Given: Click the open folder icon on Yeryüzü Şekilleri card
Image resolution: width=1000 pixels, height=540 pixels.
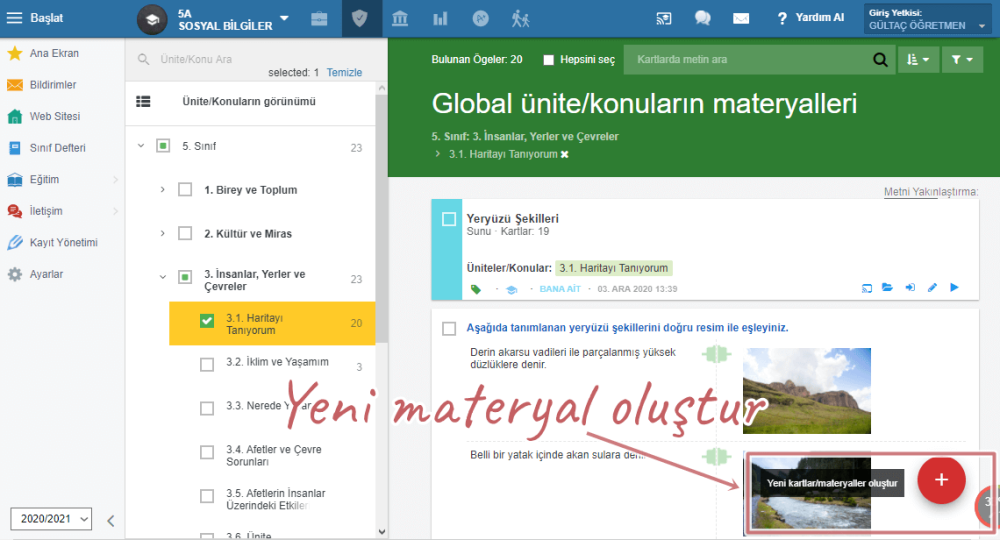Looking at the screenshot, I should coord(887,288).
